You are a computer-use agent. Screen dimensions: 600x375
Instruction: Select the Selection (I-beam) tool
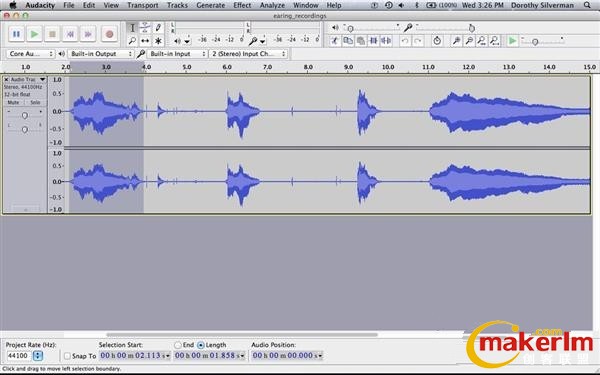pos(132,28)
